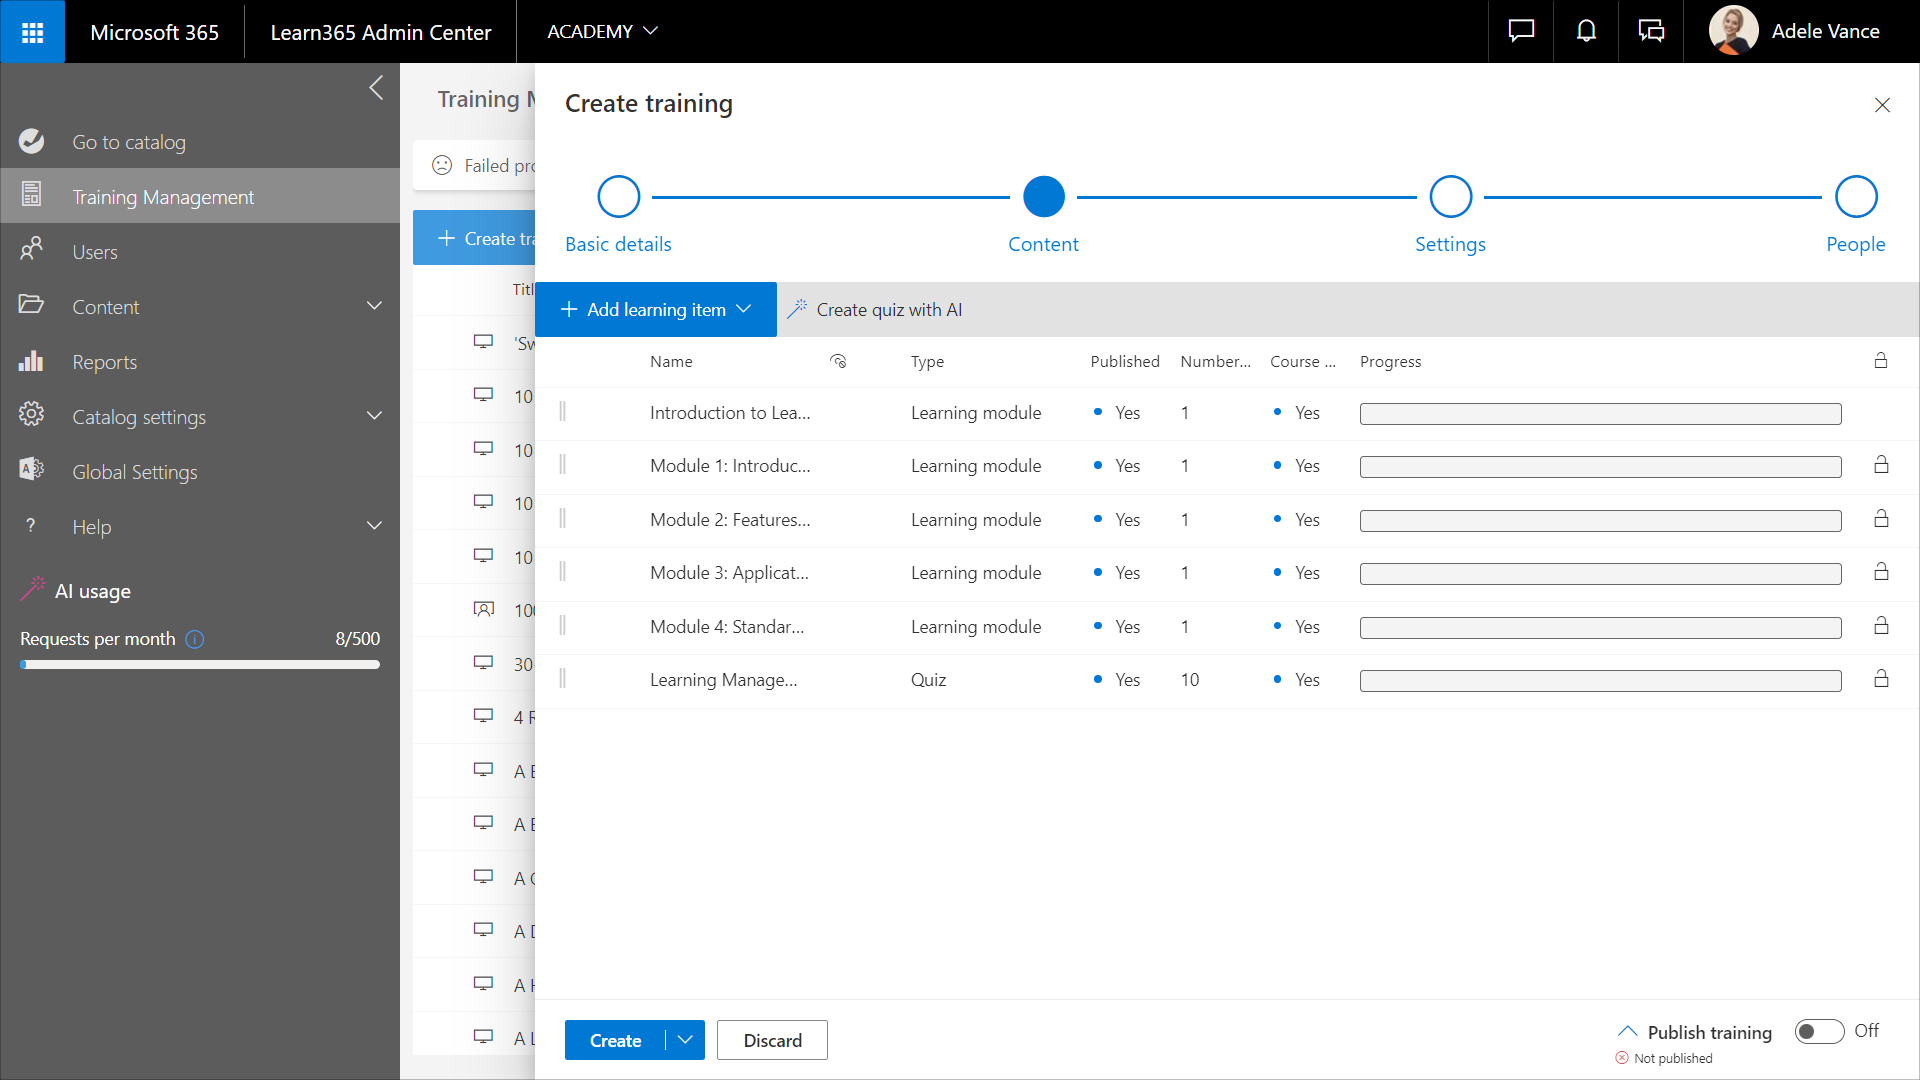Open the ACADEMY dropdown
Viewport: 1920px width, 1080px height.
click(x=602, y=32)
